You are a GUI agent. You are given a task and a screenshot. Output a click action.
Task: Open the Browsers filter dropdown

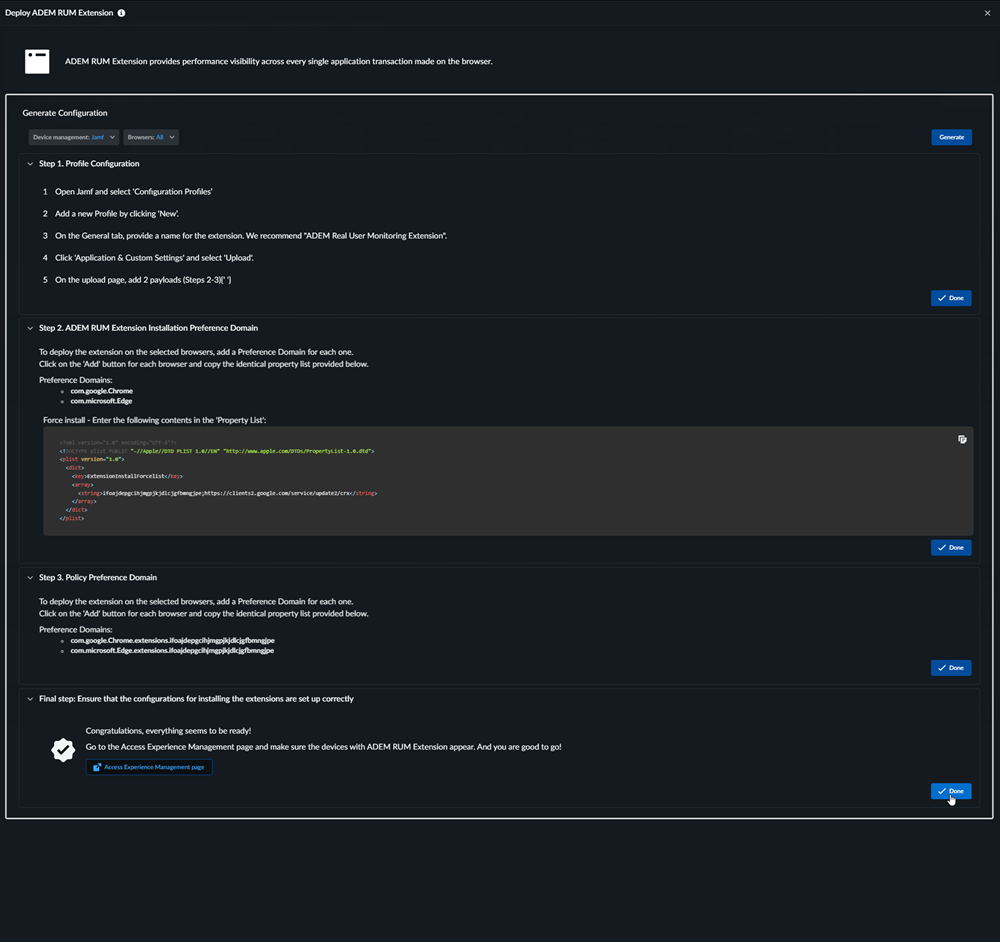coord(151,137)
